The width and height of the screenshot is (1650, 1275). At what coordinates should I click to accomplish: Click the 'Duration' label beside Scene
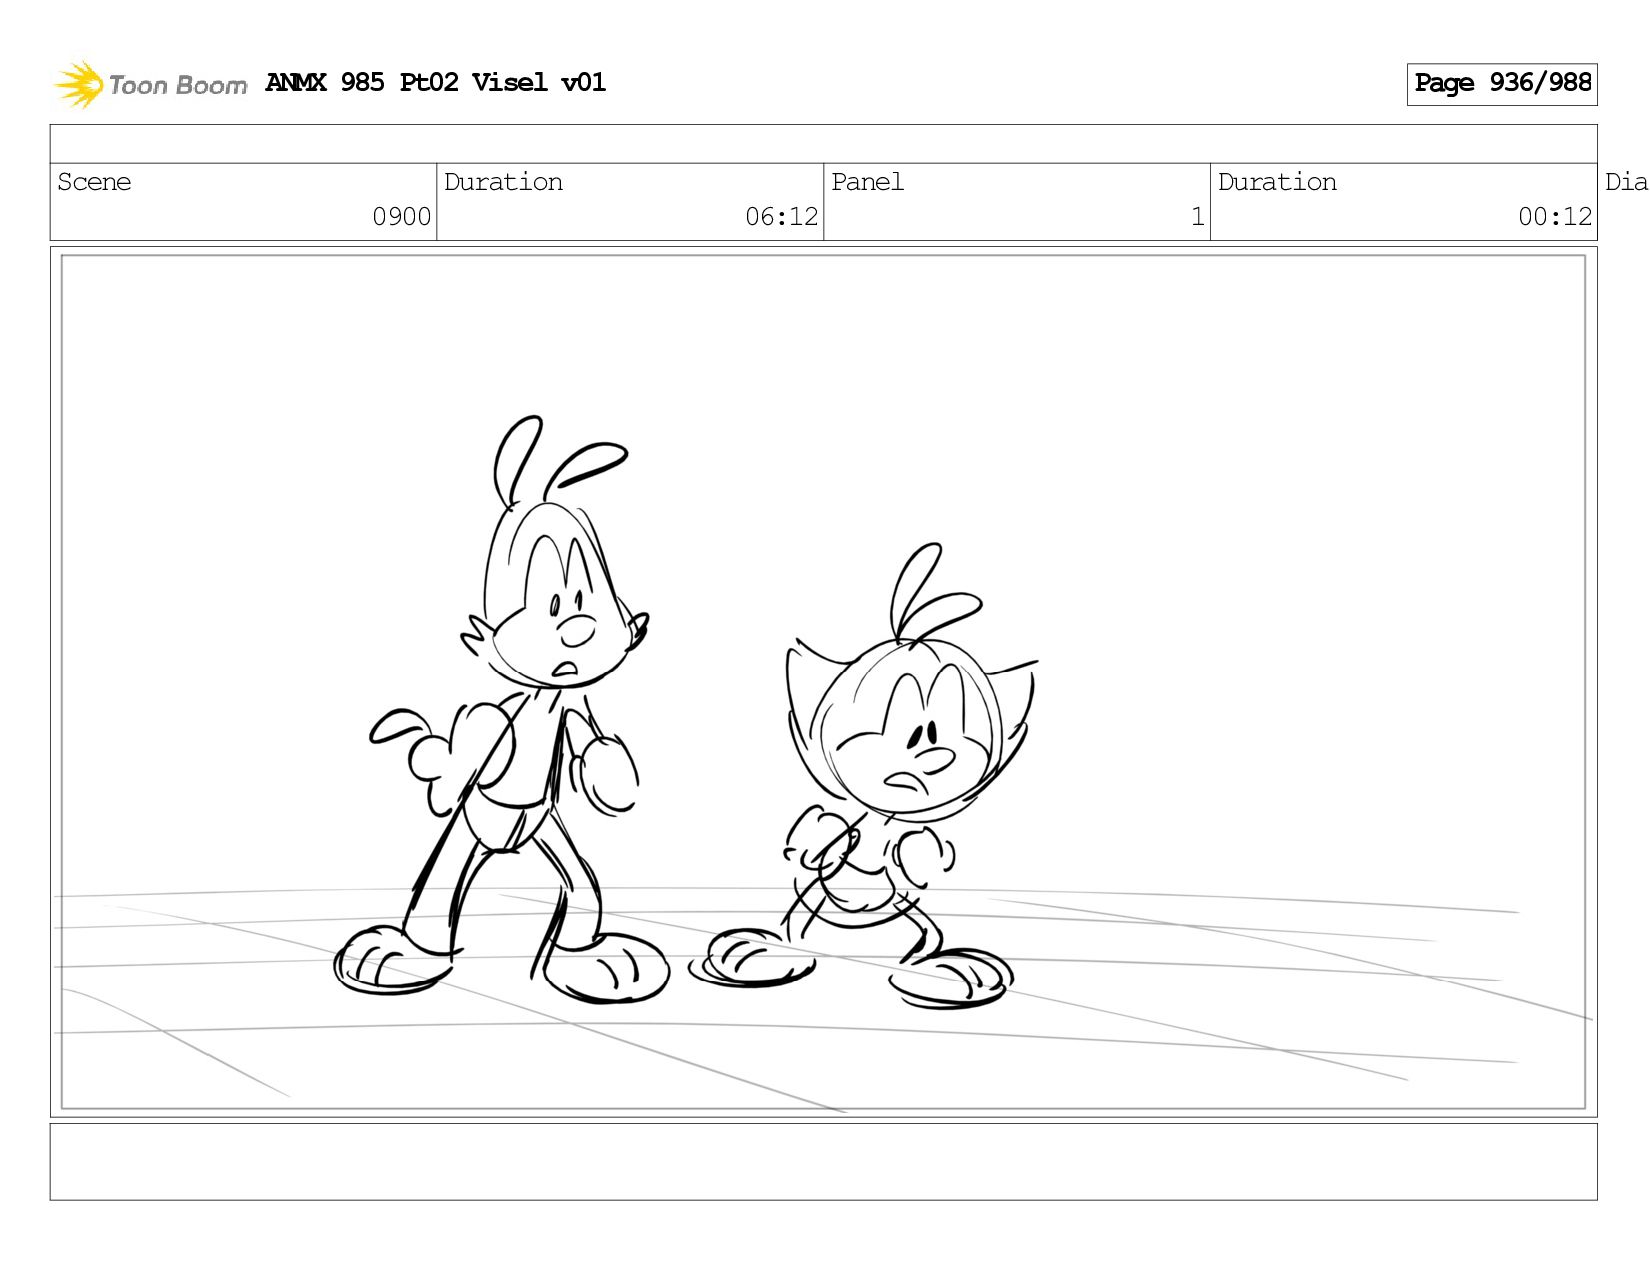point(503,182)
